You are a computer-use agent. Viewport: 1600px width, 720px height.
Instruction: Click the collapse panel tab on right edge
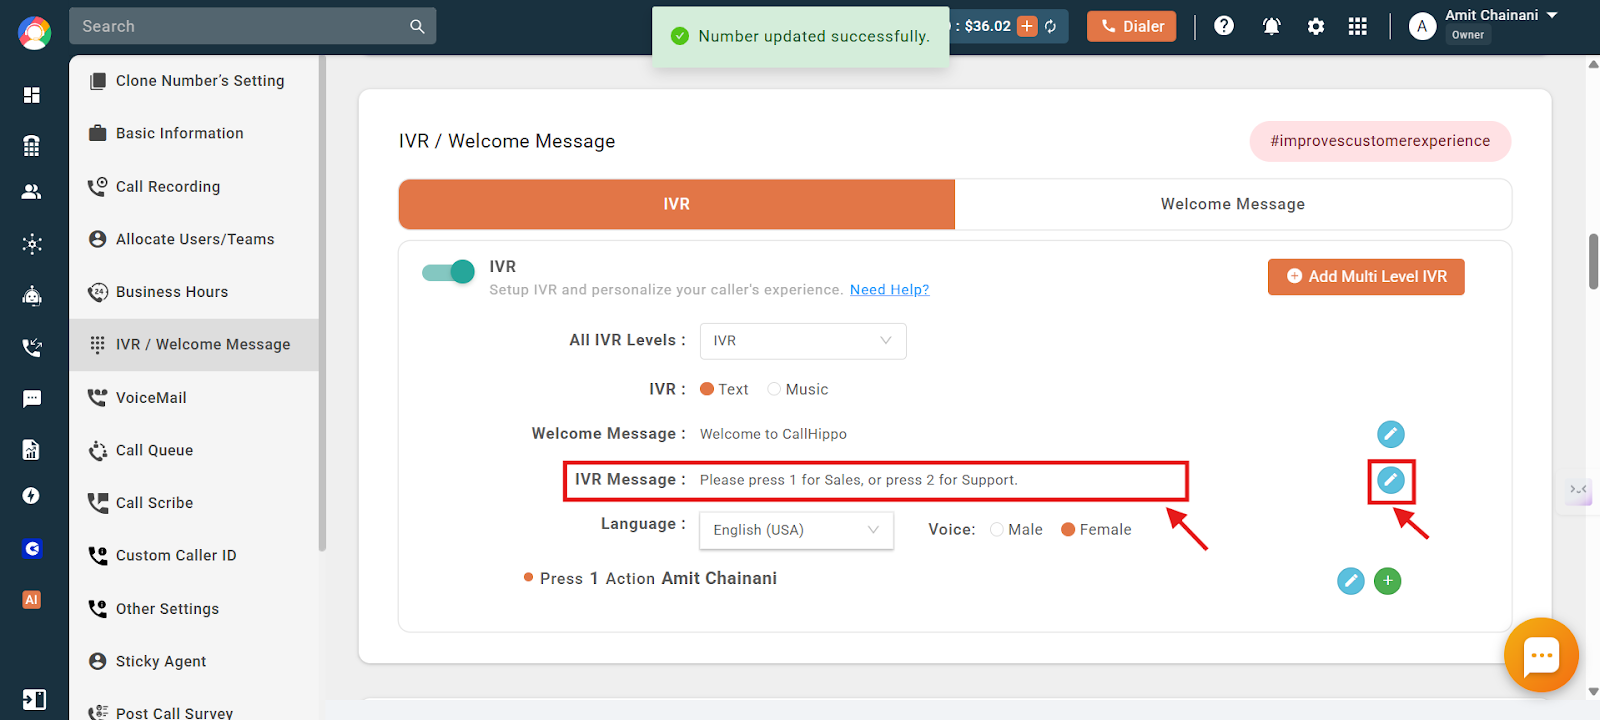(x=1579, y=490)
